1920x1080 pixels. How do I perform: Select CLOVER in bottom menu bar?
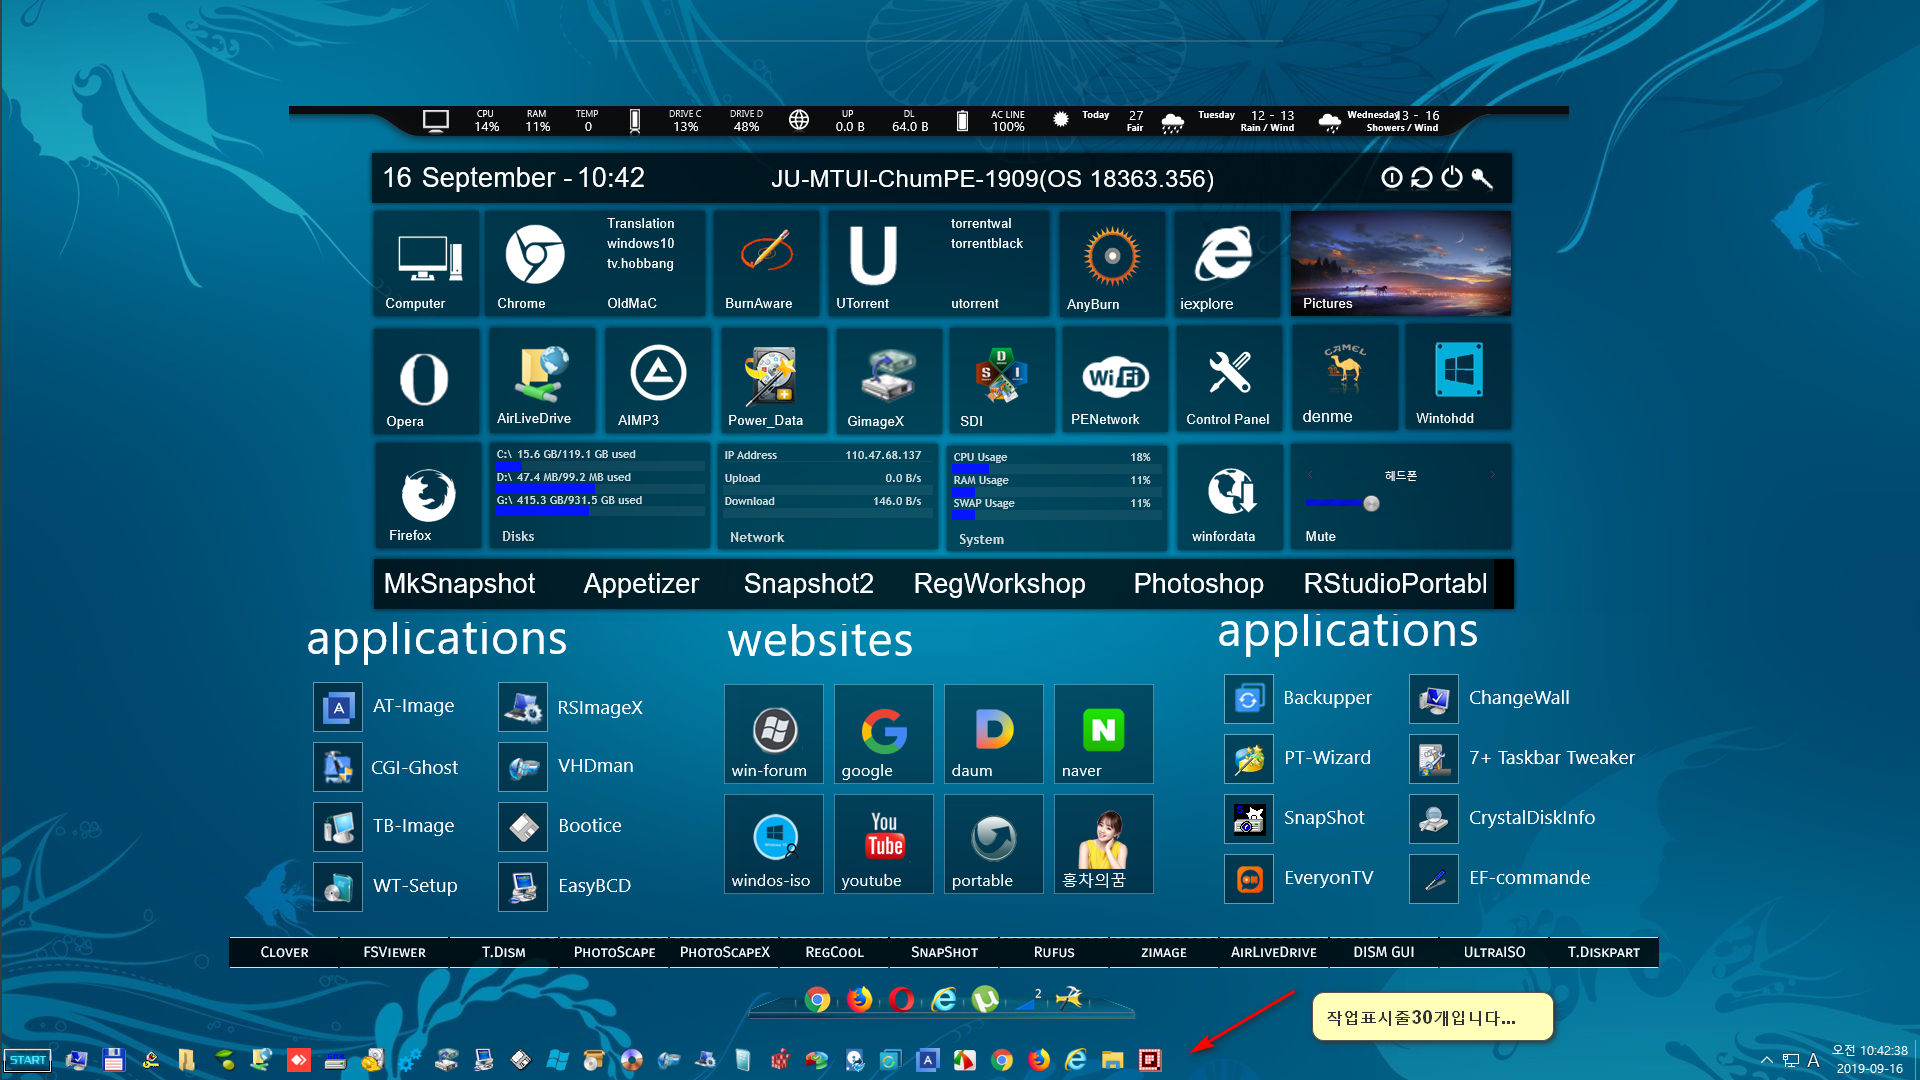click(284, 952)
